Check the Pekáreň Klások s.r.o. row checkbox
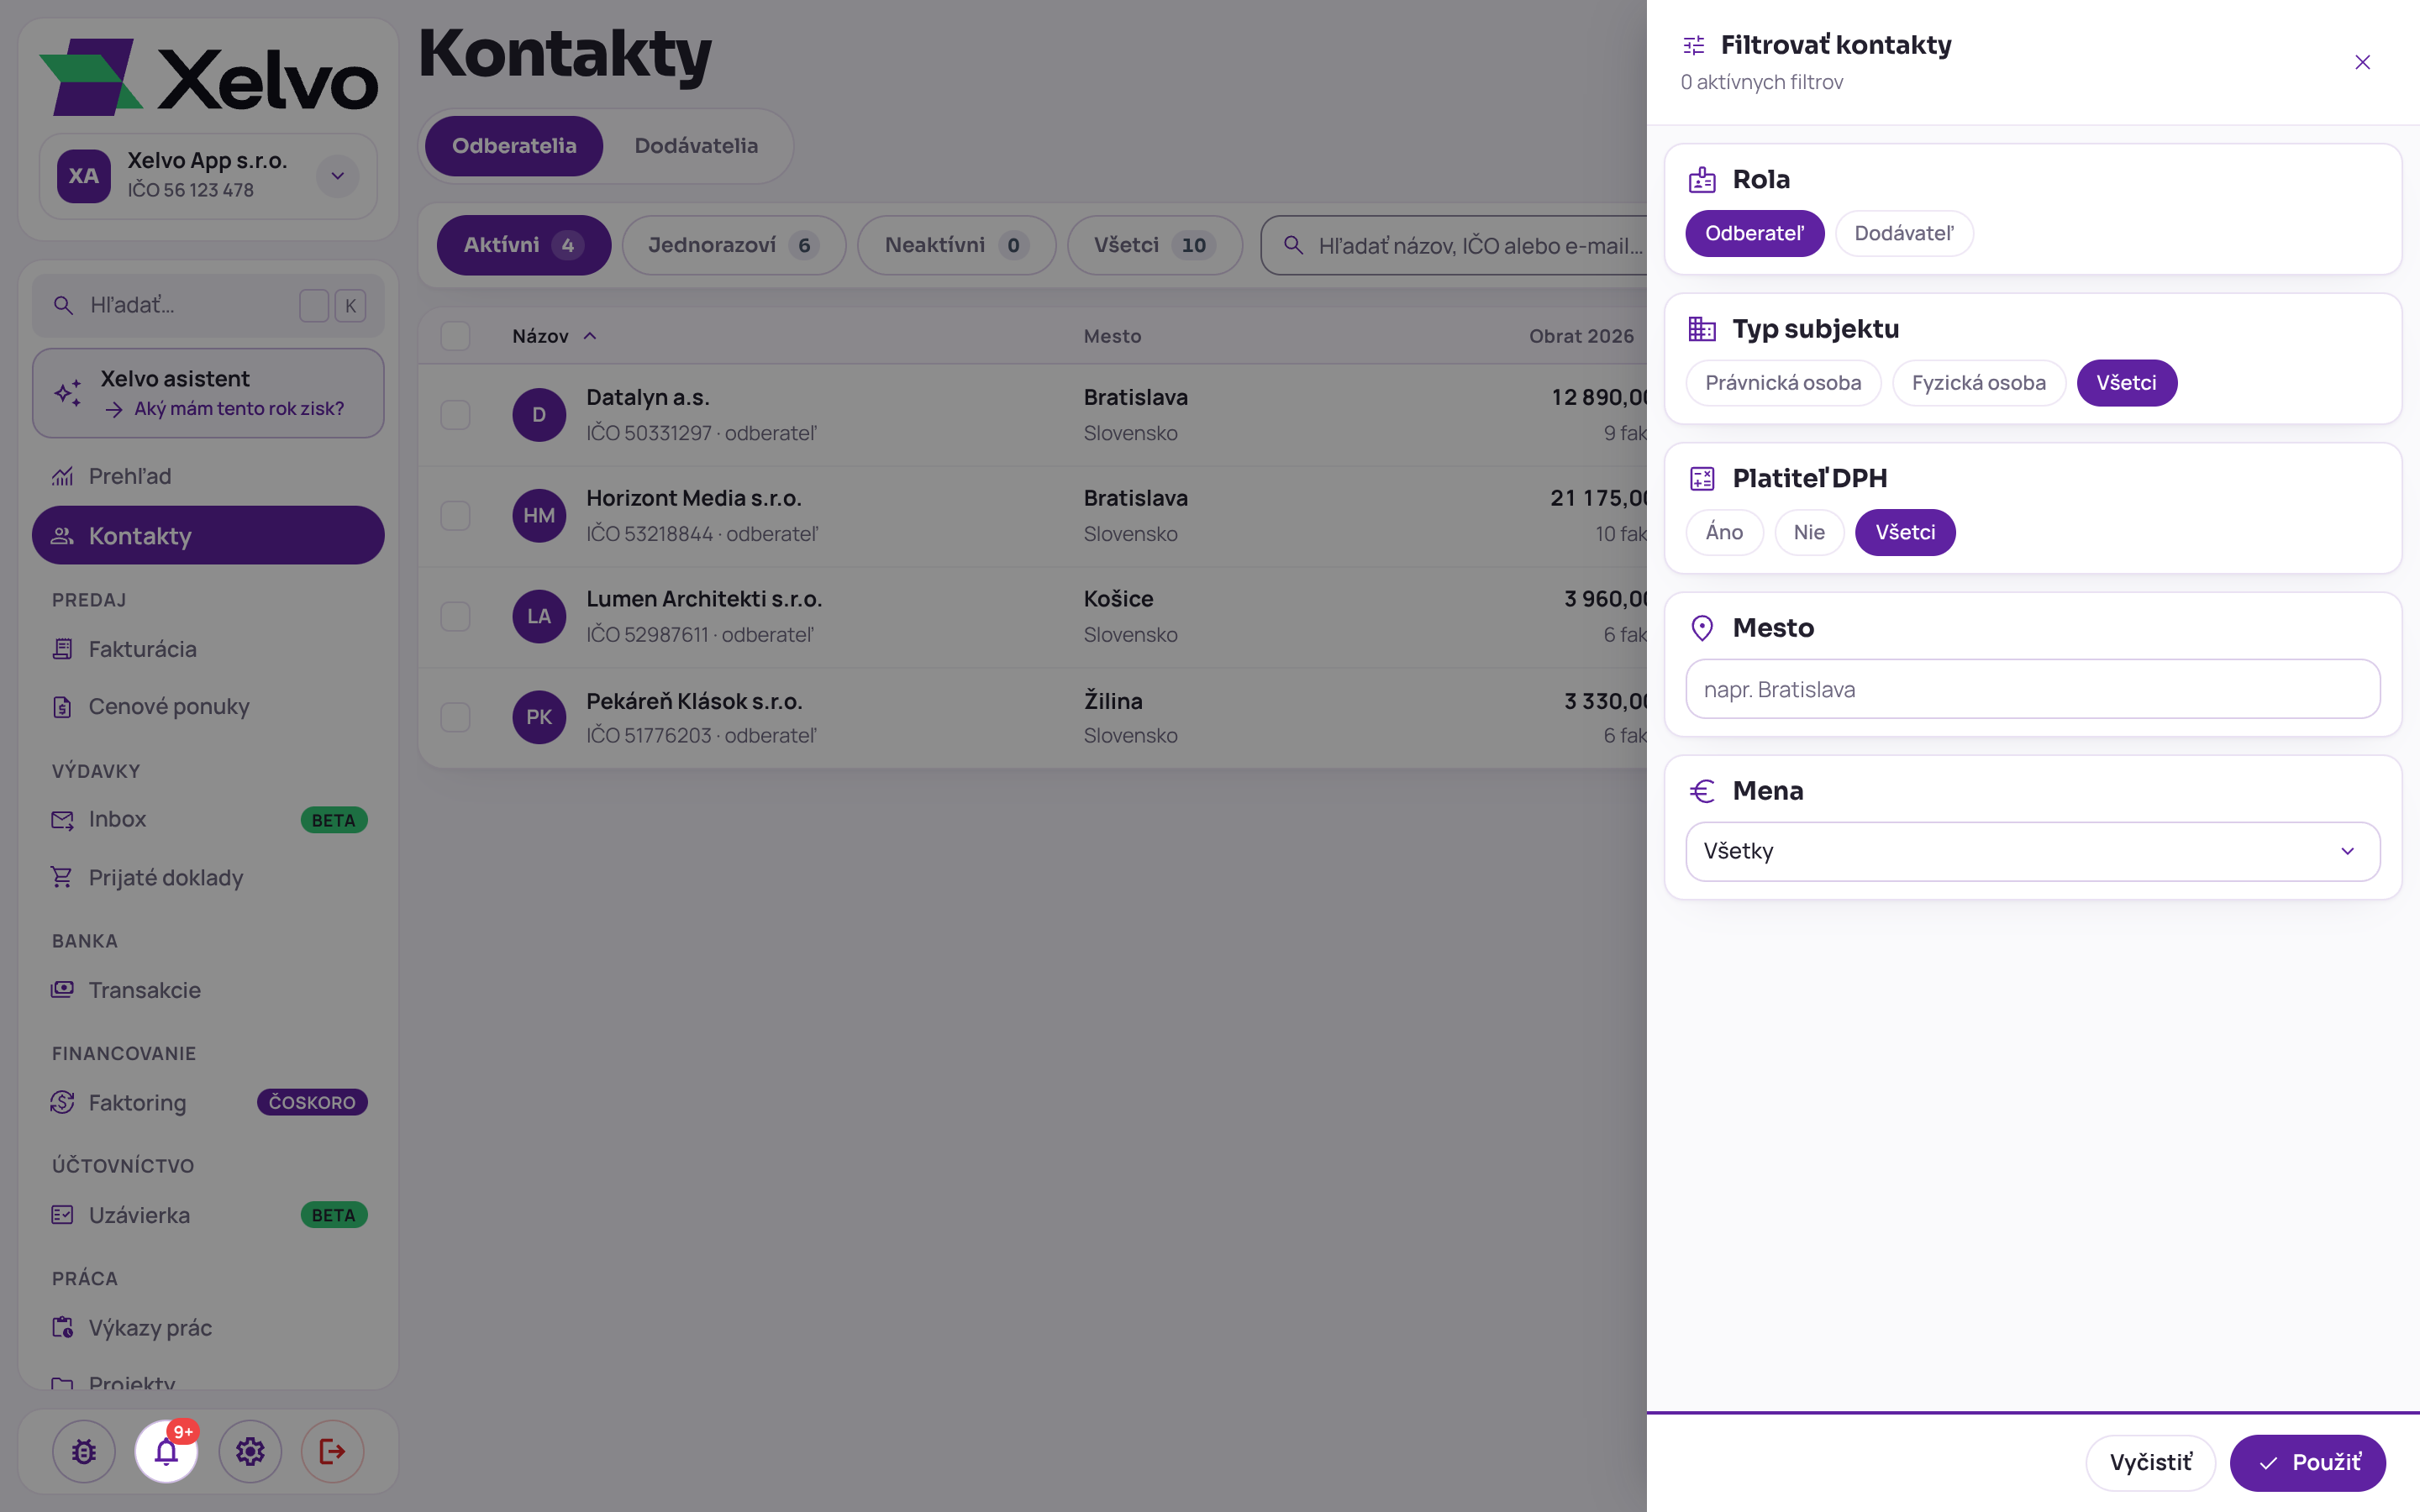The image size is (2420, 1512). click(455, 717)
